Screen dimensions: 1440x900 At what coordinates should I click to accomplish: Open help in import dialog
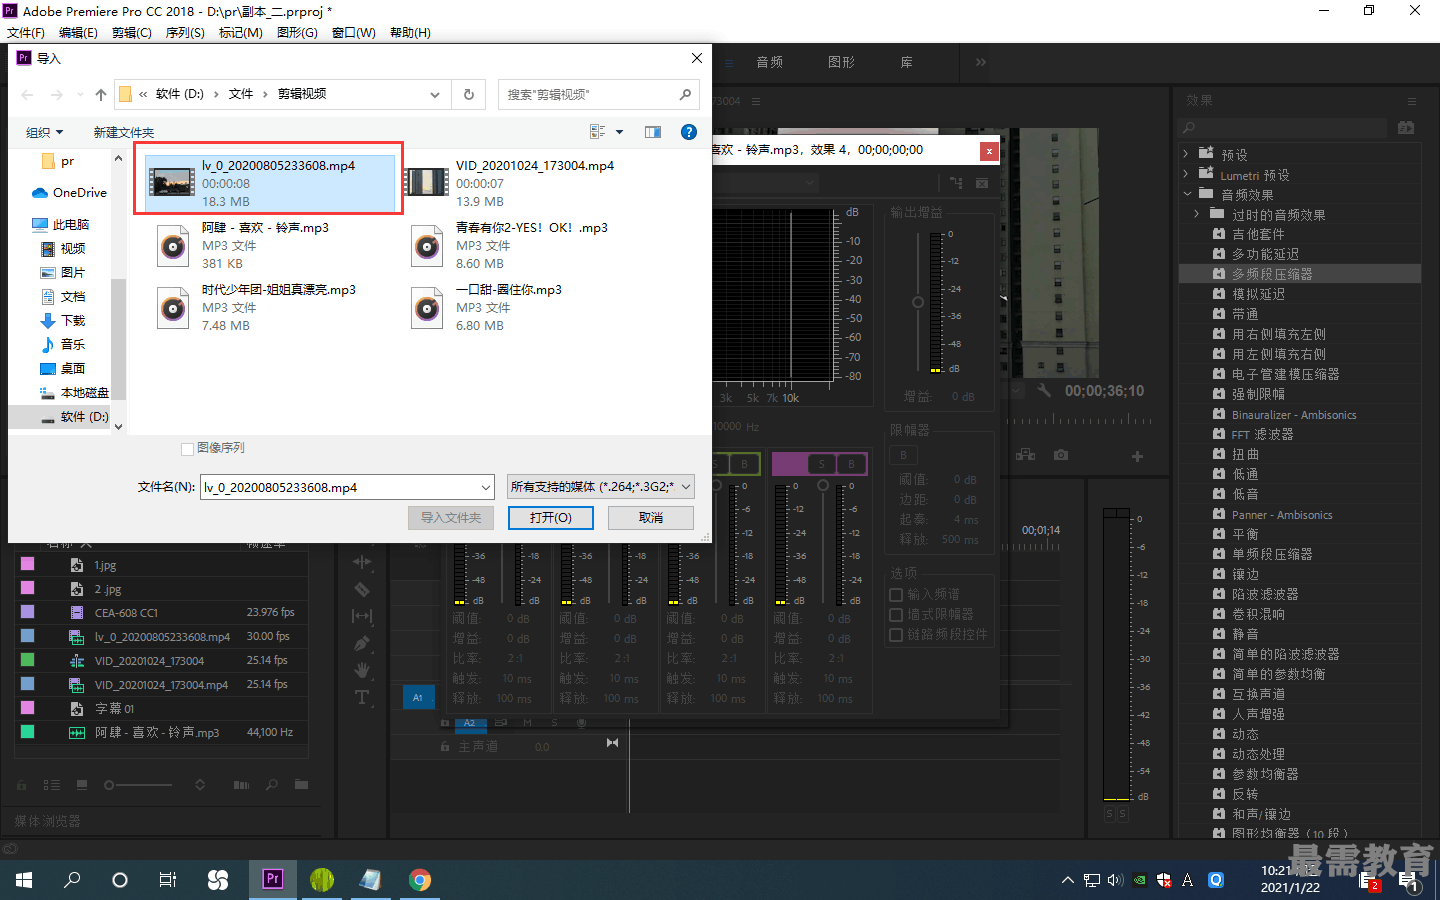688,132
